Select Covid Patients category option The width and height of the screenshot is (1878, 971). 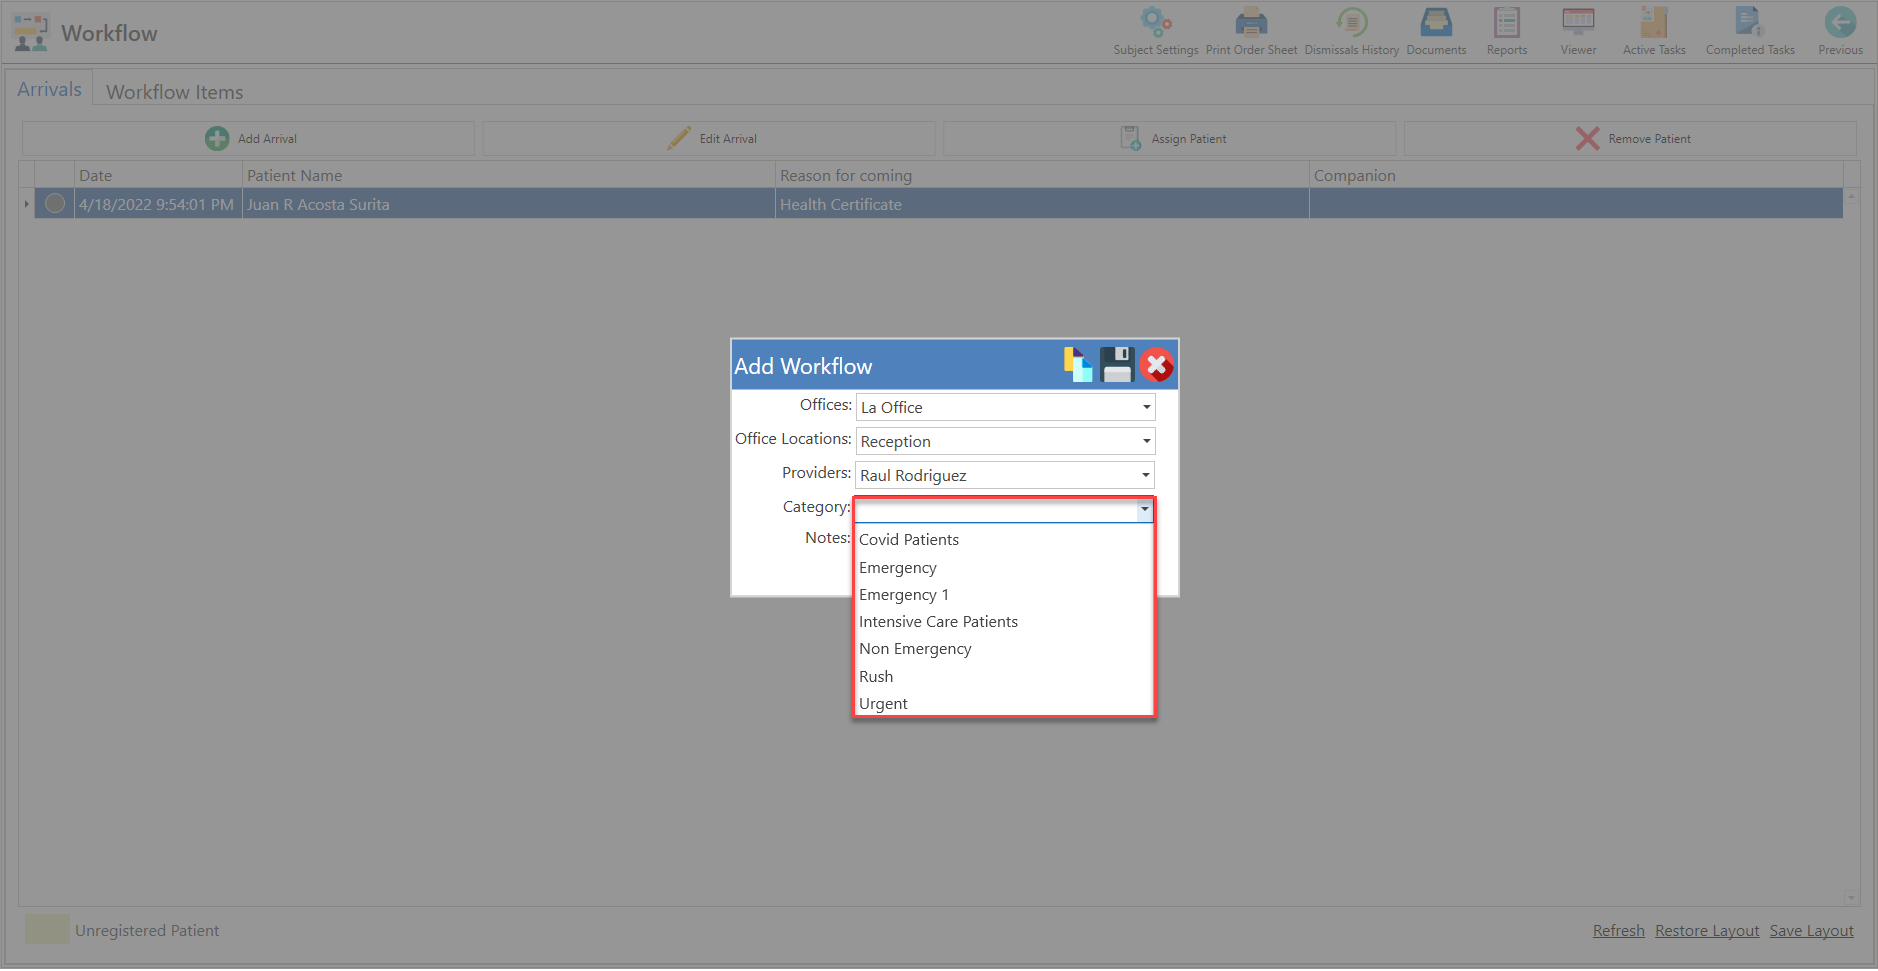1004,540
